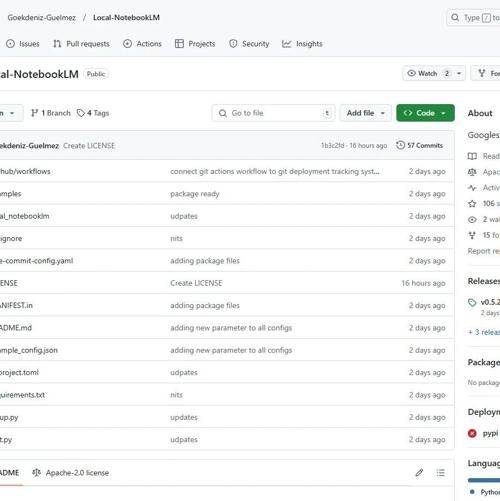Open the v0.5.2 release tag
Viewport: 500px width, 501px height.
490,302
